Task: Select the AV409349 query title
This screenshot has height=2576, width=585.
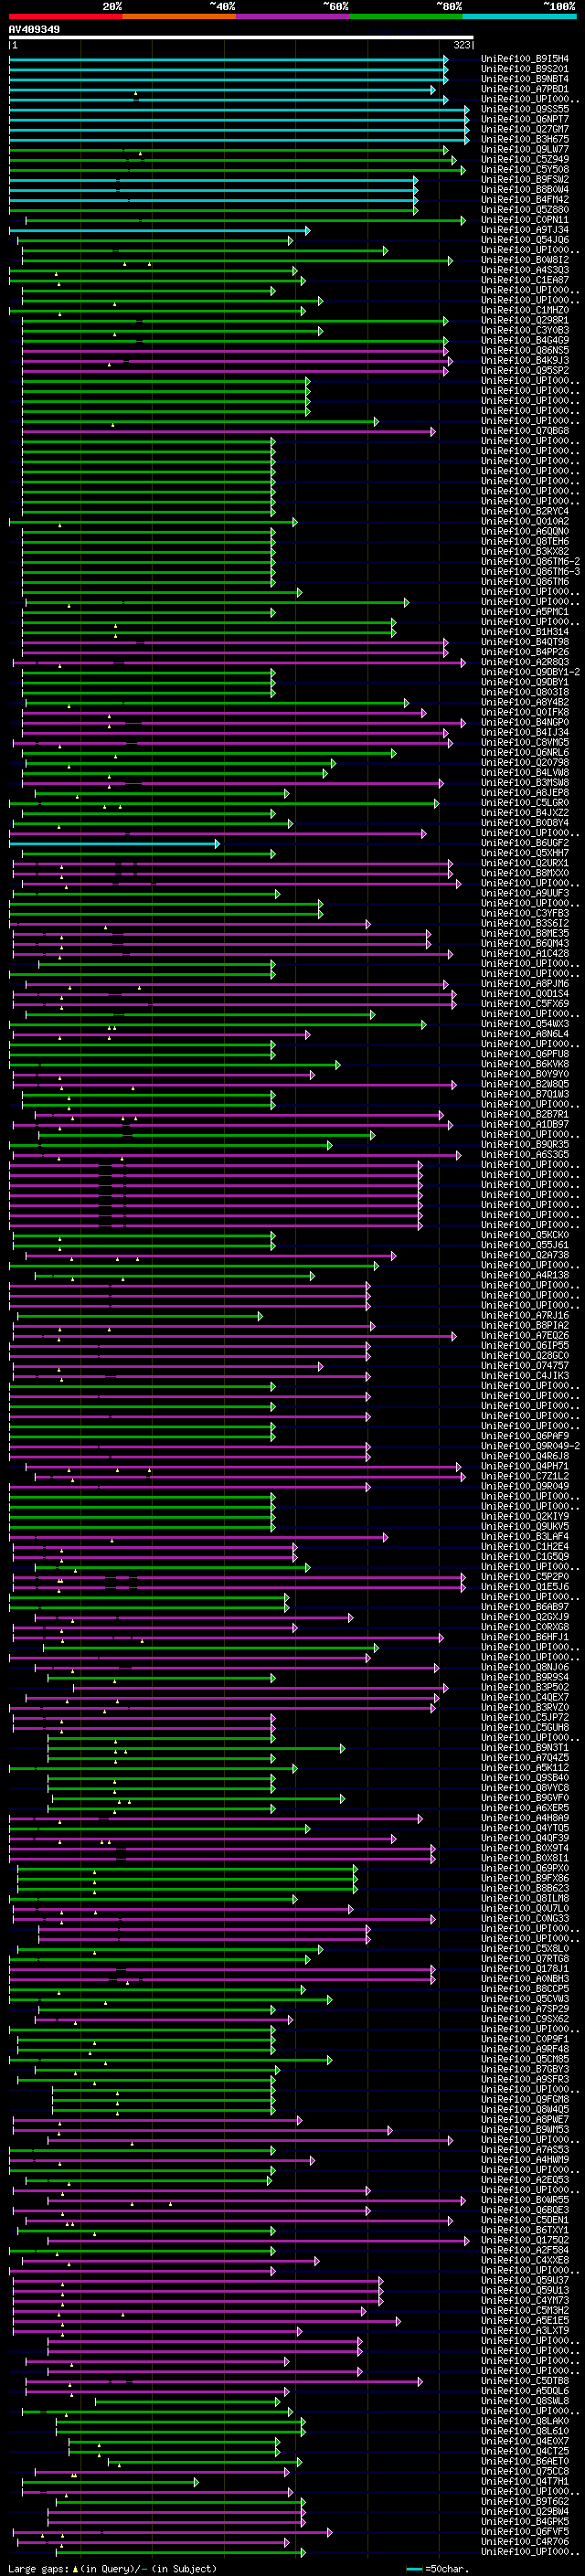Action: tap(34, 30)
